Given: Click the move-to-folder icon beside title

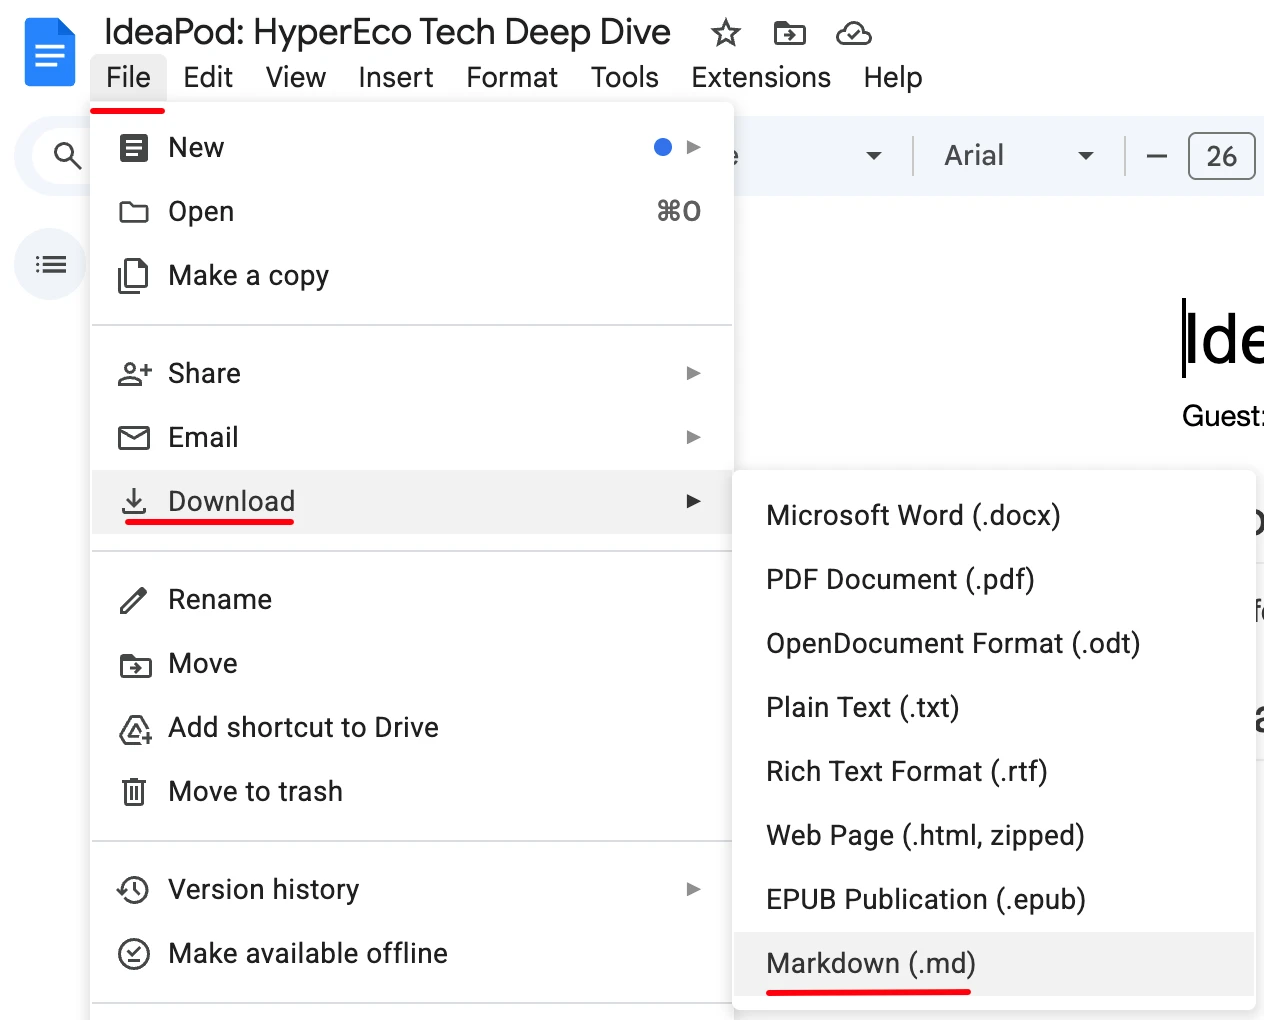Looking at the screenshot, I should tap(789, 34).
